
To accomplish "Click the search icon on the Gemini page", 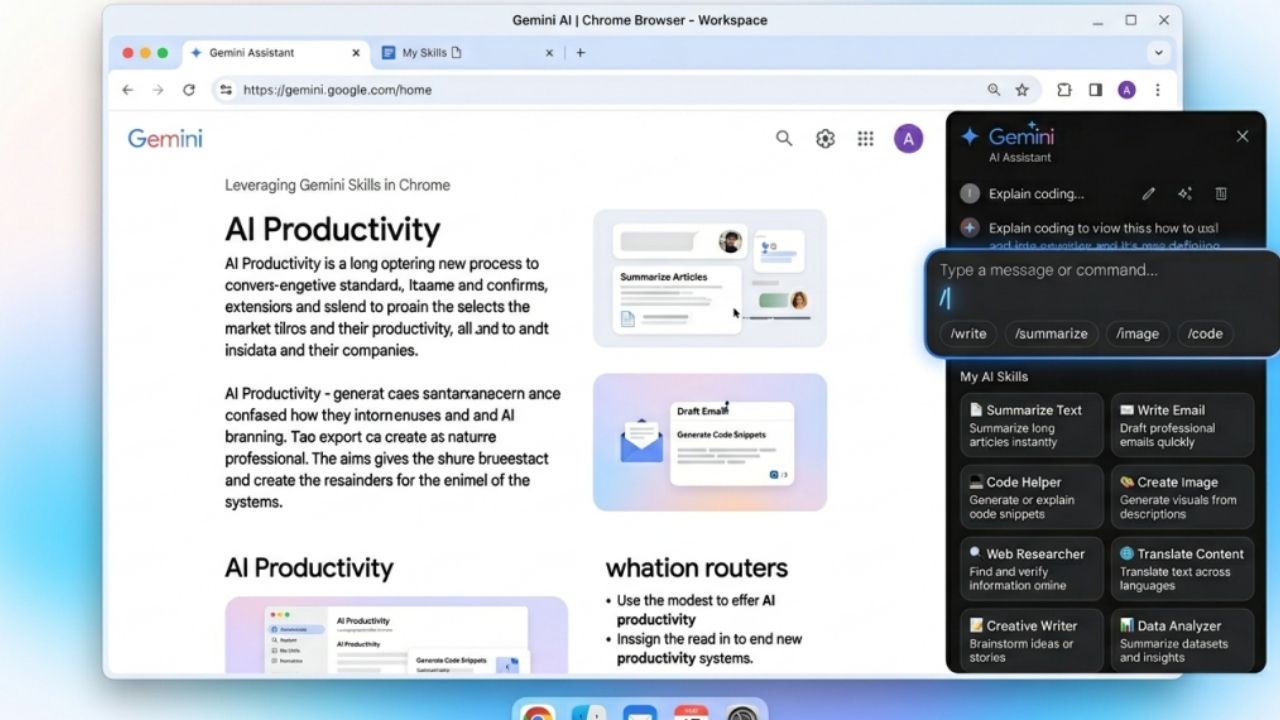I will pos(784,139).
